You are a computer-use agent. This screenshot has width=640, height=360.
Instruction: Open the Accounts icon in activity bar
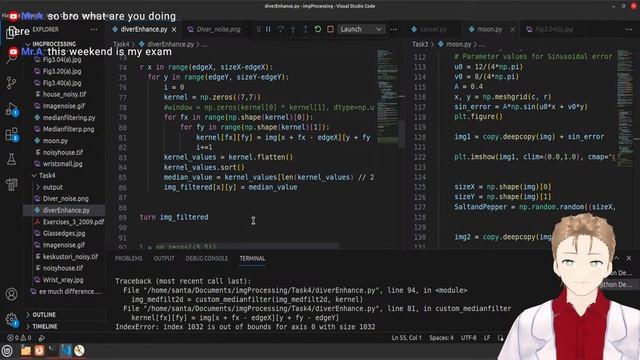pyautogui.click(x=11, y=294)
